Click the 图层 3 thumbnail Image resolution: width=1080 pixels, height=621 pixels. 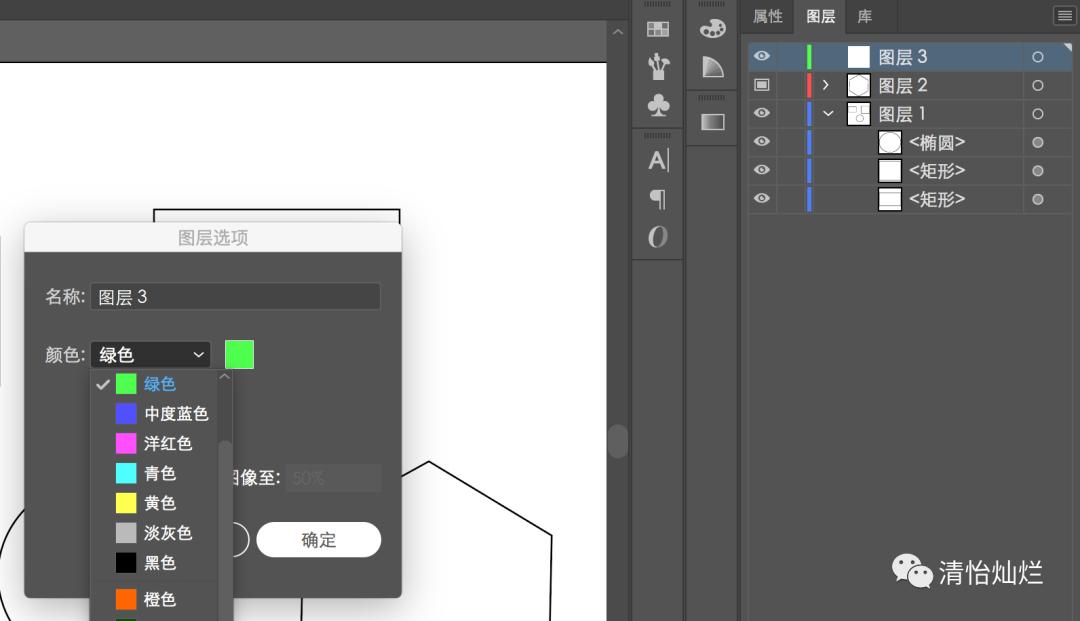tap(858, 57)
